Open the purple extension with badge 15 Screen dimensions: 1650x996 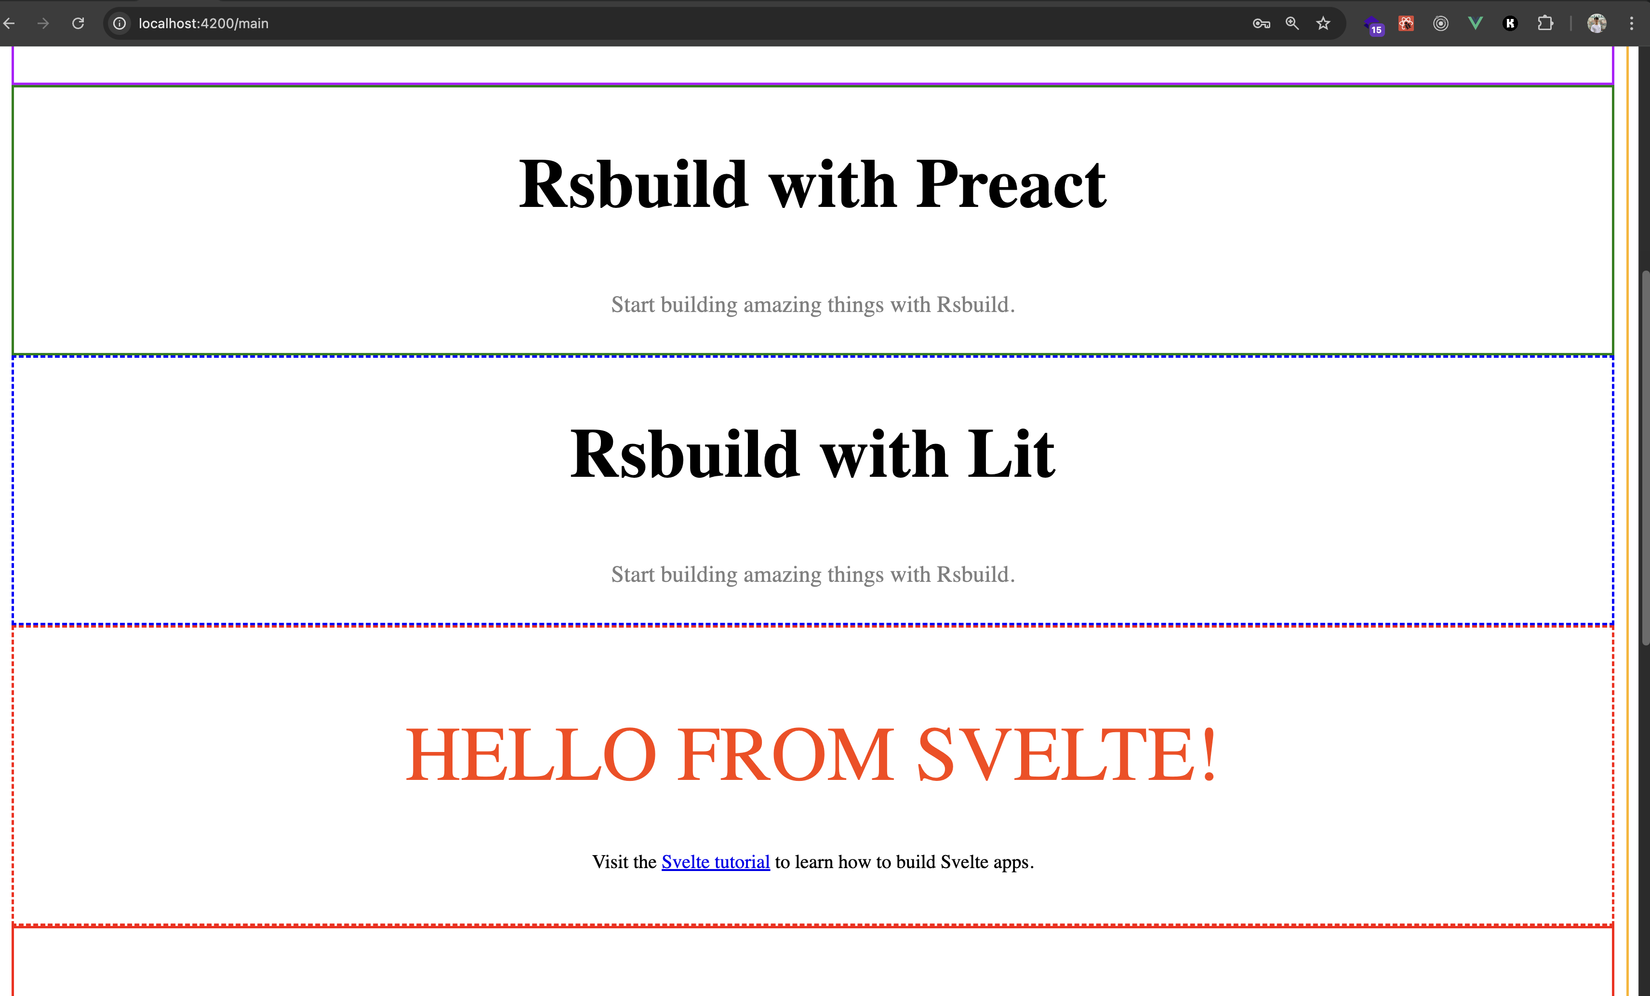point(1374,24)
